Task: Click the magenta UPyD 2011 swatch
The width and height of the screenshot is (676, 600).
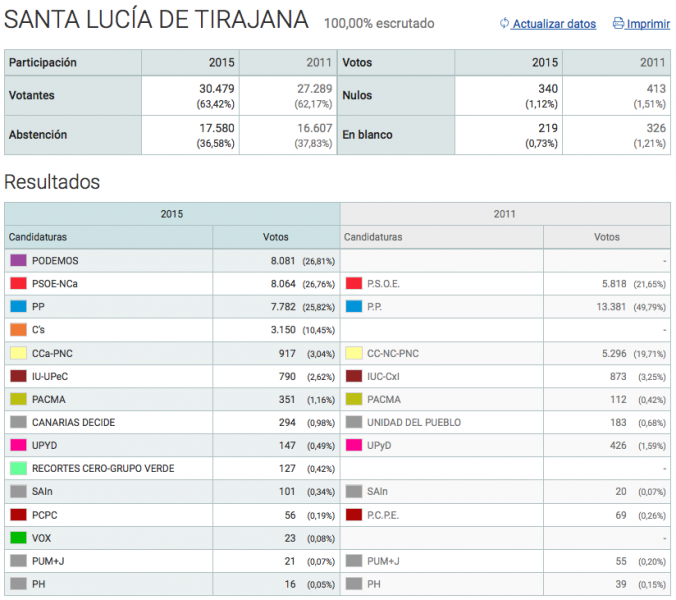Action: coord(354,445)
